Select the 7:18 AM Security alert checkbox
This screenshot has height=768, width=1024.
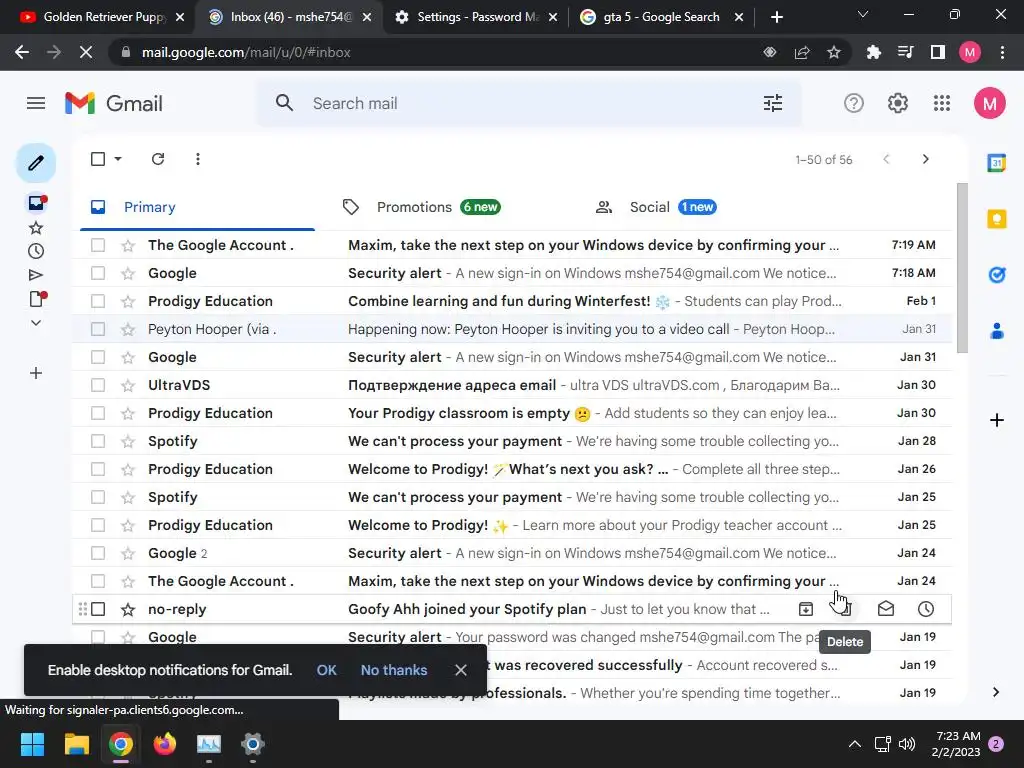[x=98, y=274]
